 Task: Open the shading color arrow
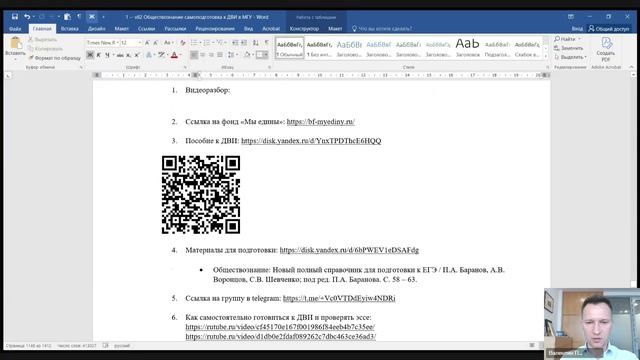click(252, 55)
